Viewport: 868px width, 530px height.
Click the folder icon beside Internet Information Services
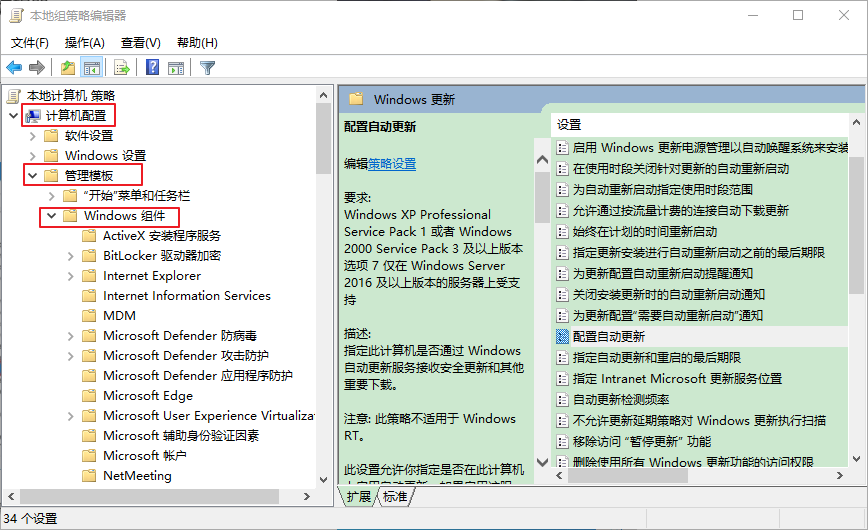pyautogui.click(x=89, y=296)
